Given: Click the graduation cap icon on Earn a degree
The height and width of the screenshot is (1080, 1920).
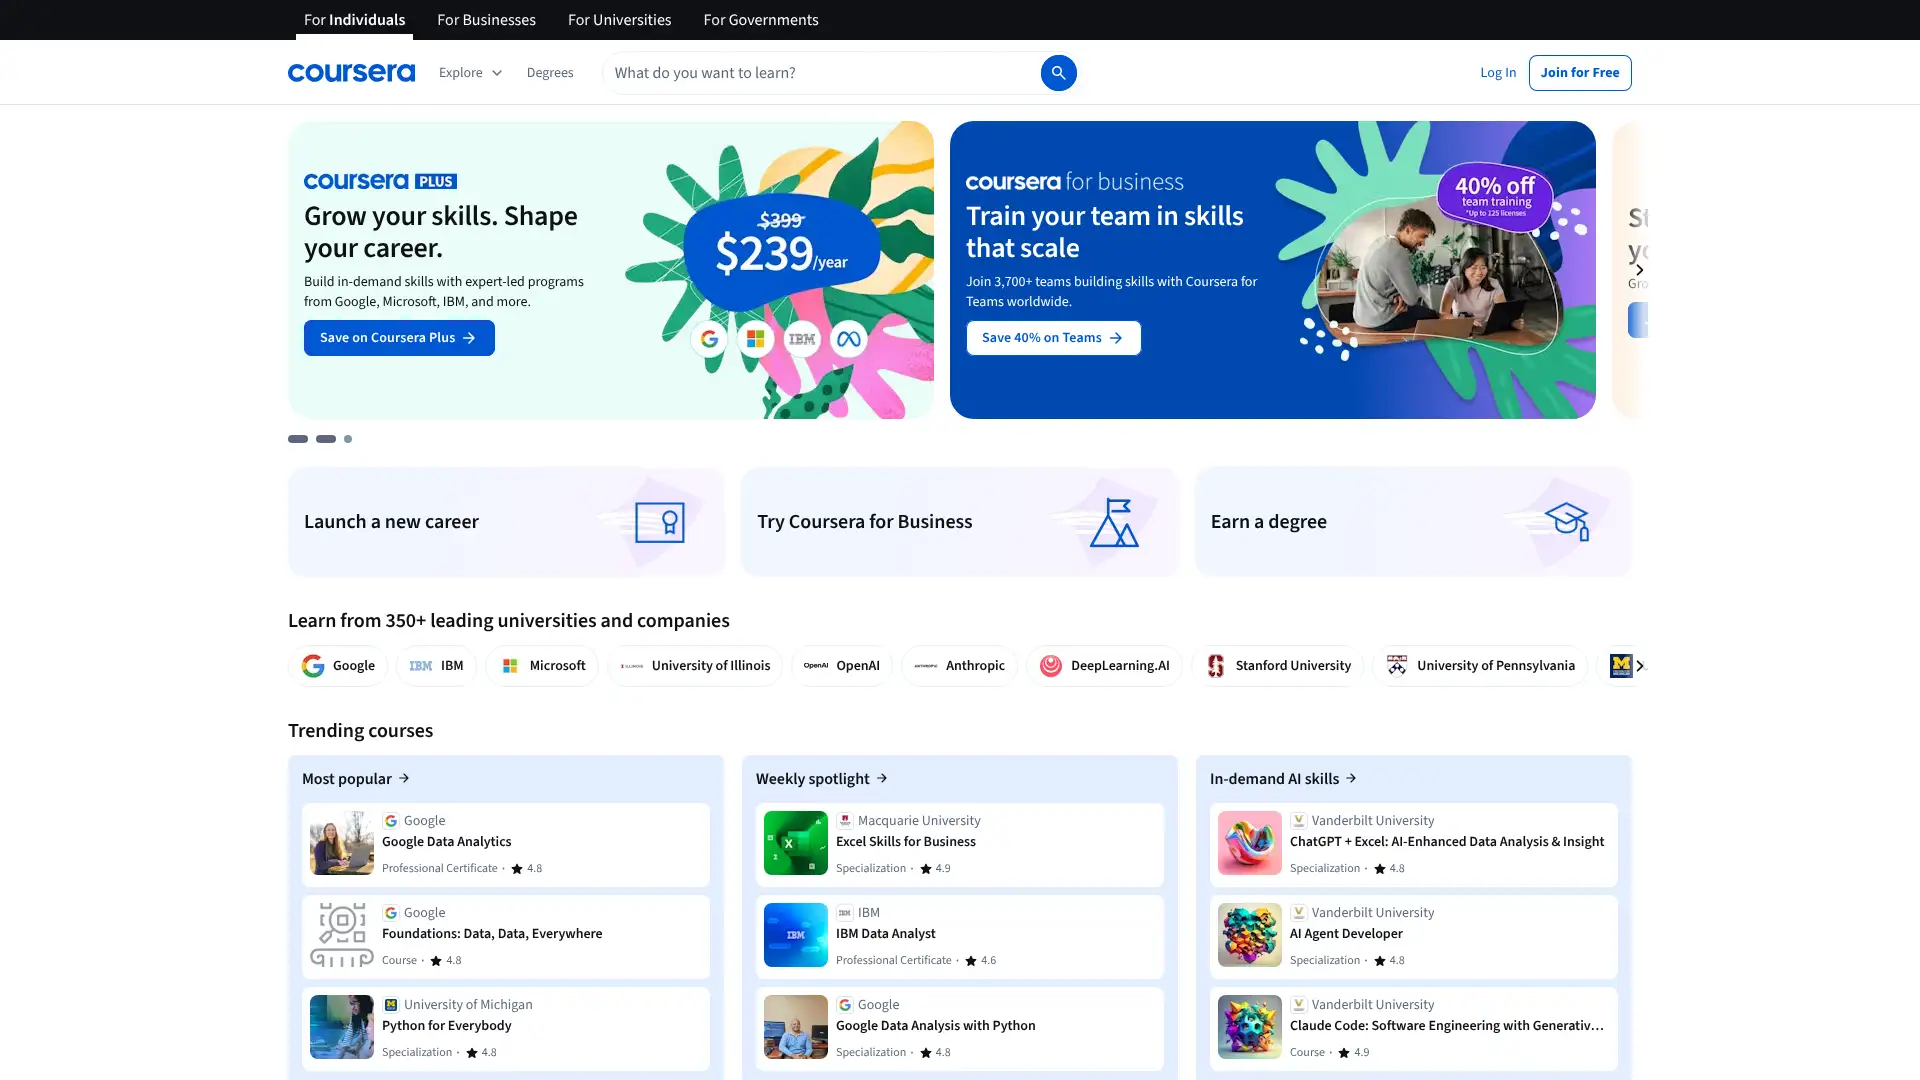Looking at the screenshot, I should (x=1567, y=522).
